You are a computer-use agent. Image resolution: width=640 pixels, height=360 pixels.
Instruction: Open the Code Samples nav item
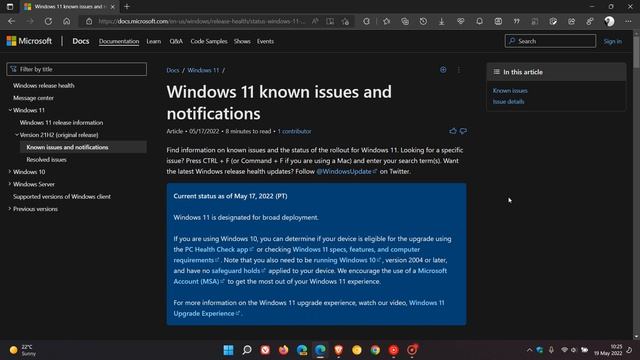pyautogui.click(x=209, y=41)
